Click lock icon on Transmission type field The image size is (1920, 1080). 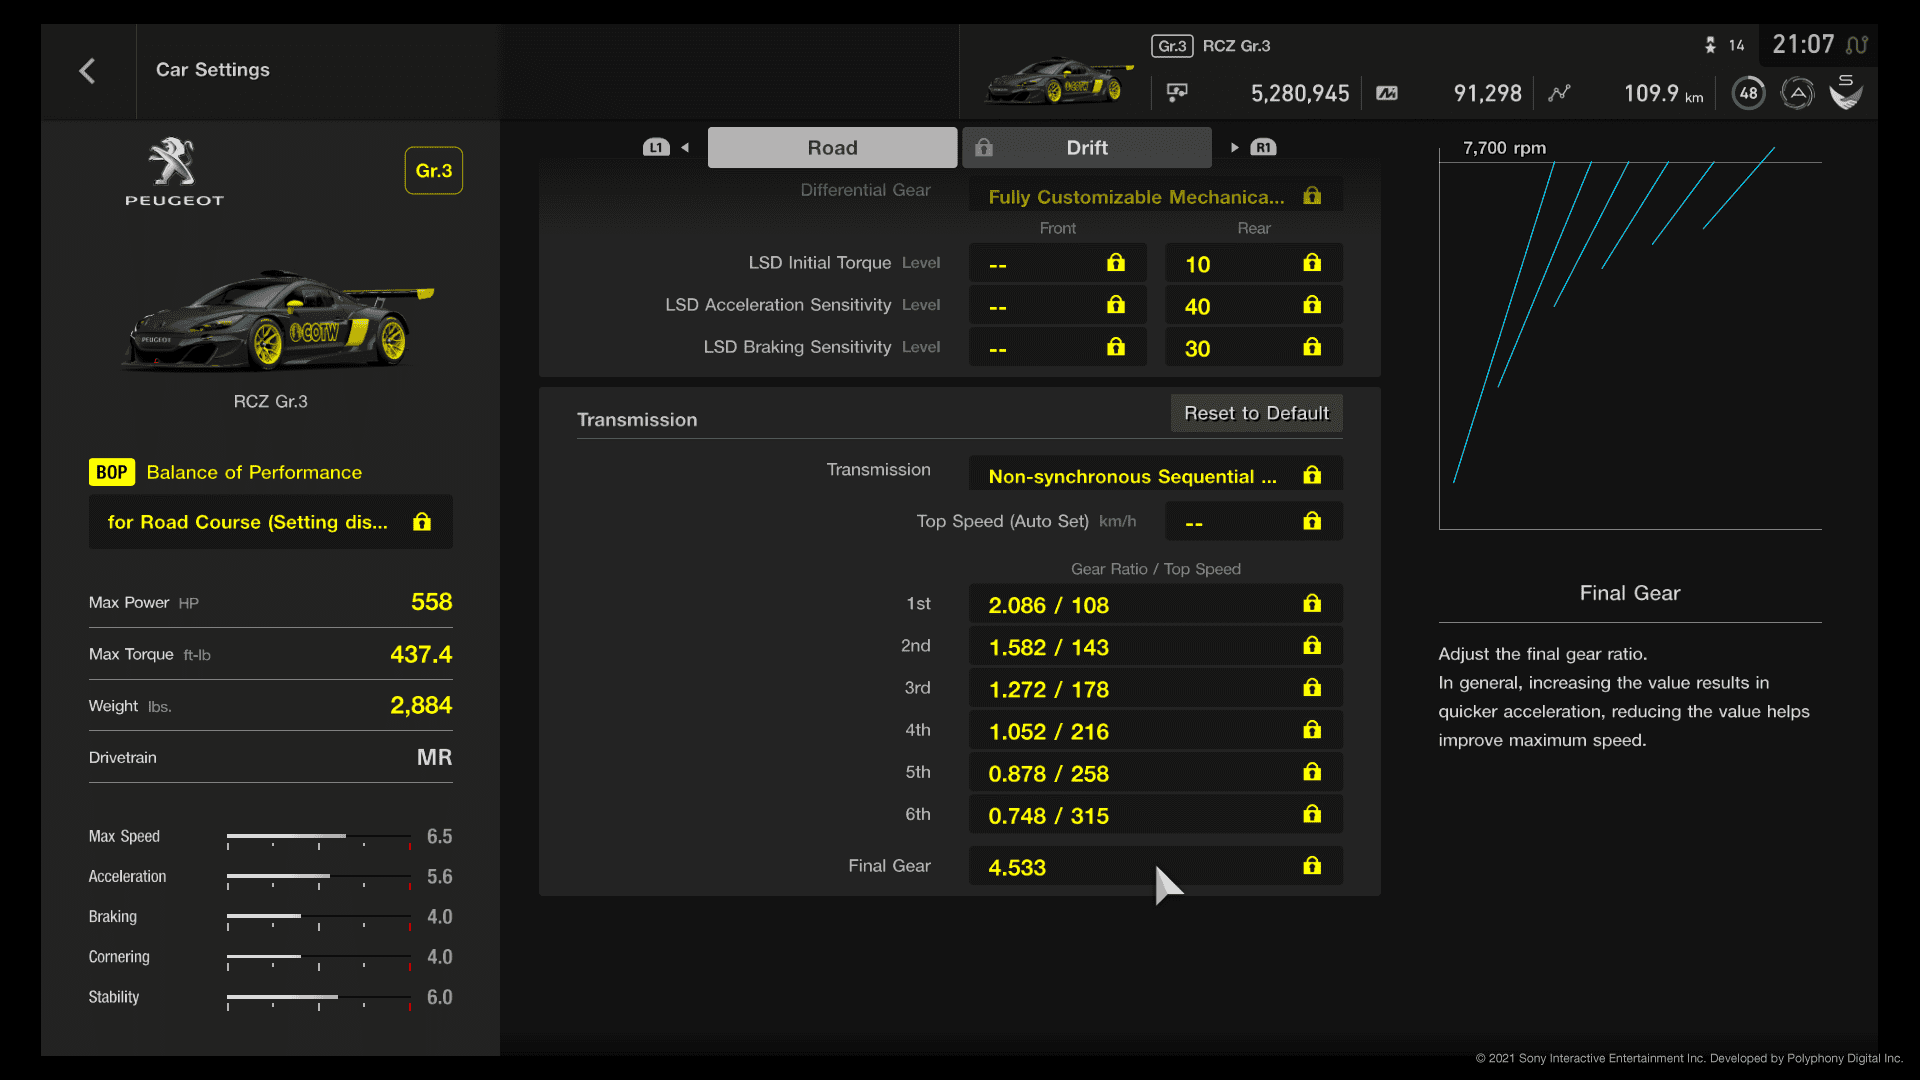click(1312, 476)
